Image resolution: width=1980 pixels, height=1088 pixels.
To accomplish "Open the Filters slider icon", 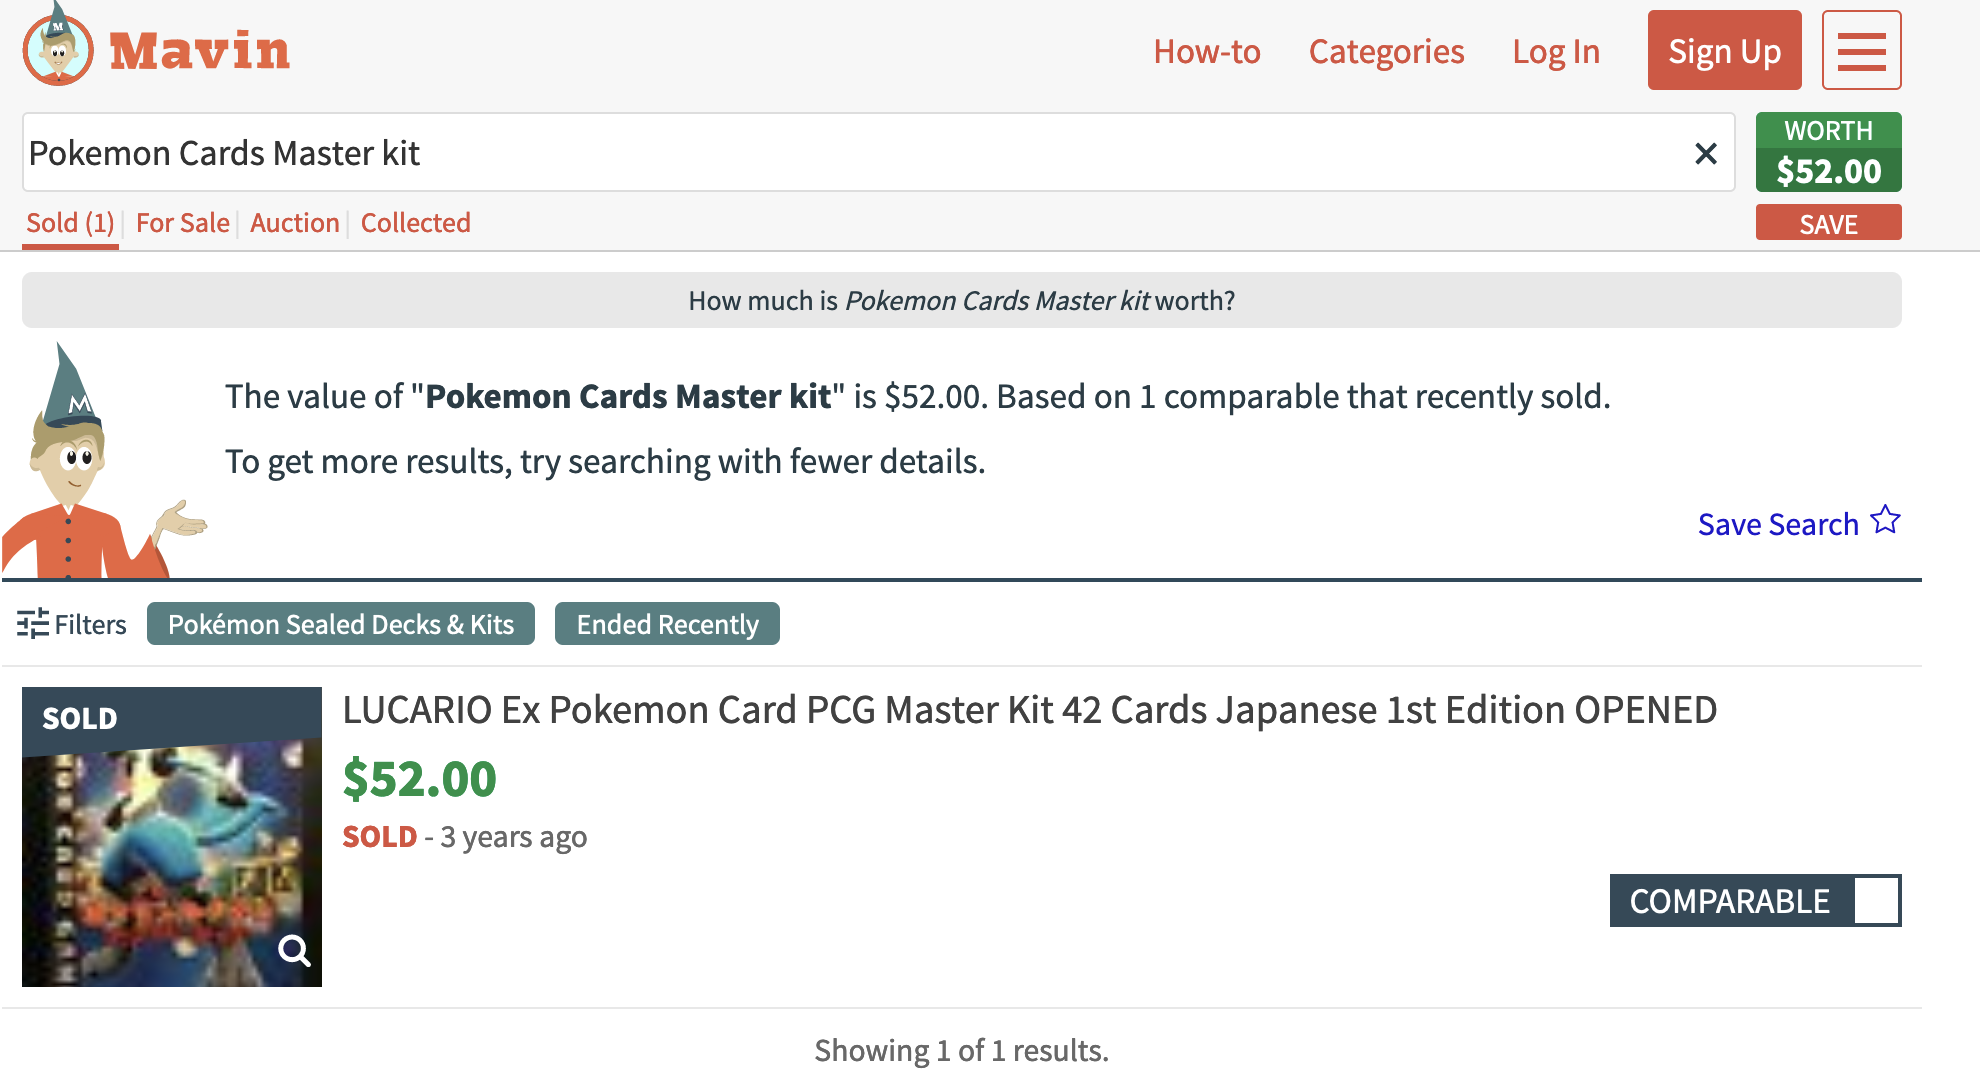I will 33,624.
